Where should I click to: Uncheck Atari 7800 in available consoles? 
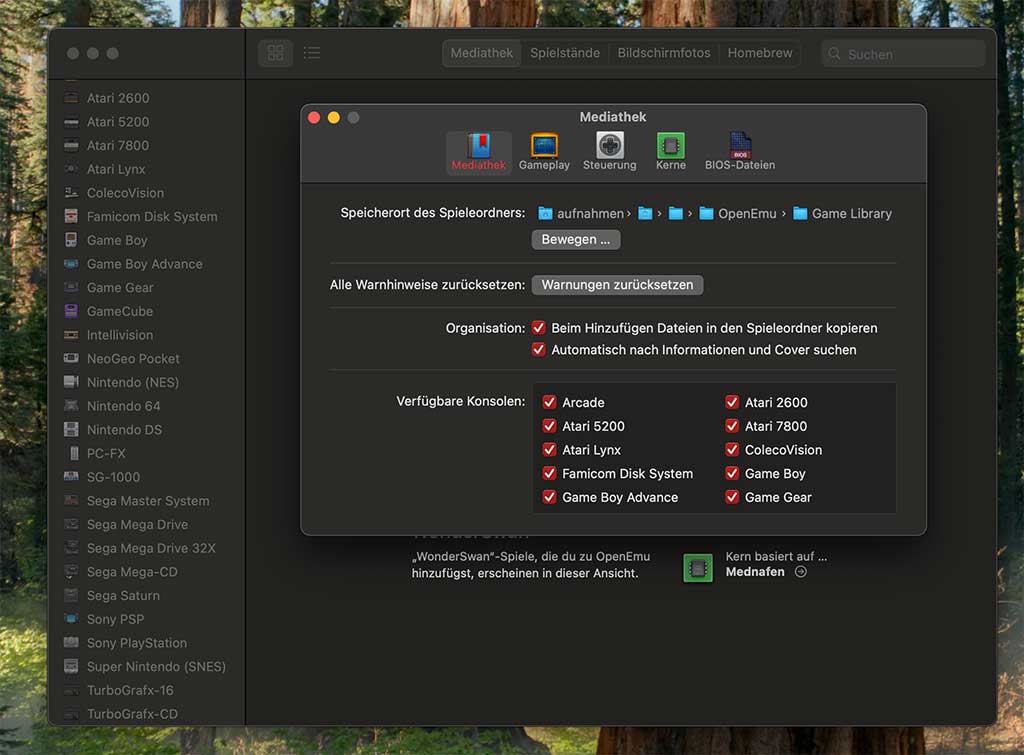pyautogui.click(x=732, y=426)
